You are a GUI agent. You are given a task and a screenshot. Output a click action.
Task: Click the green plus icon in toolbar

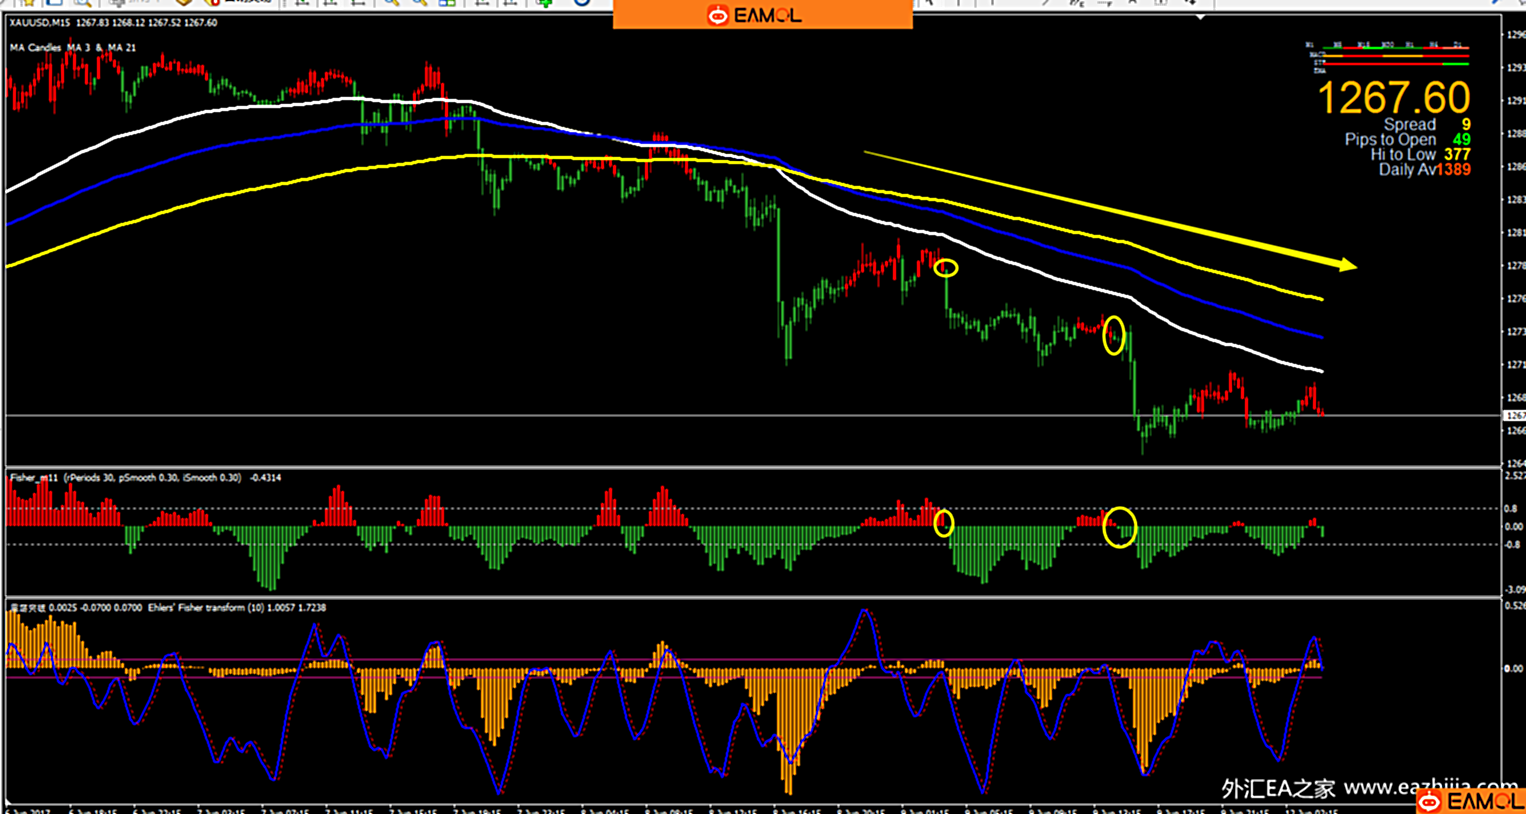point(544,3)
